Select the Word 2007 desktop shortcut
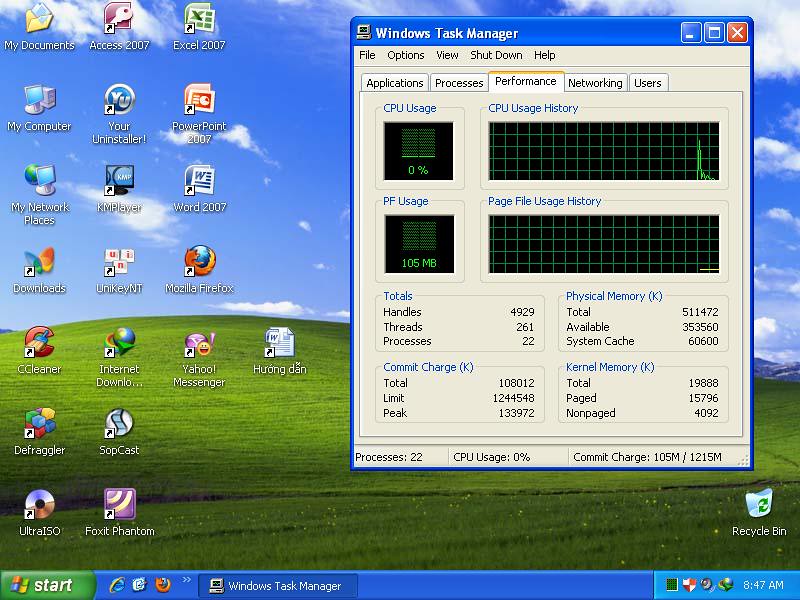Image resolution: width=800 pixels, height=600 pixels. pyautogui.click(x=199, y=189)
